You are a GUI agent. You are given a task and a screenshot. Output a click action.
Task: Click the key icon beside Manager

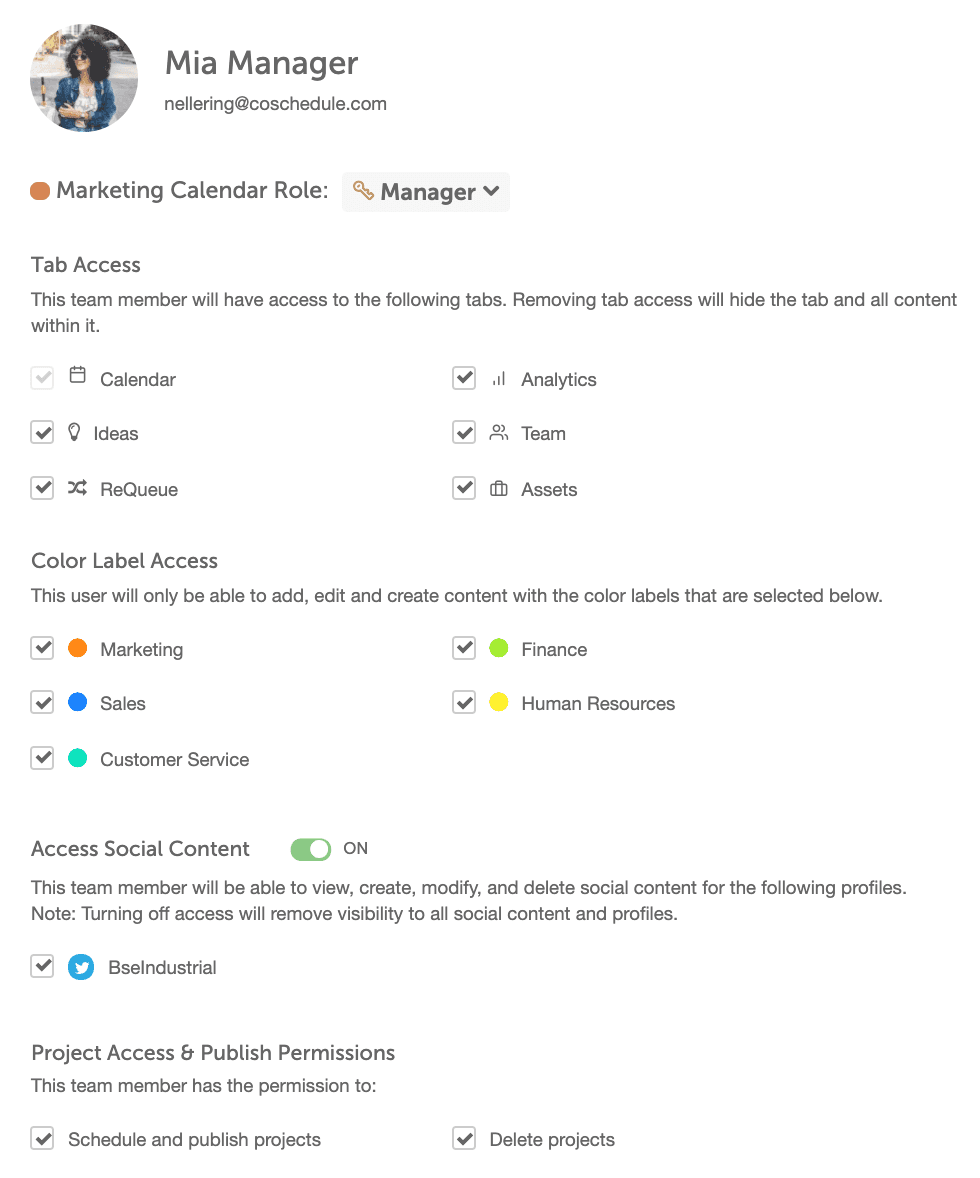coord(363,190)
